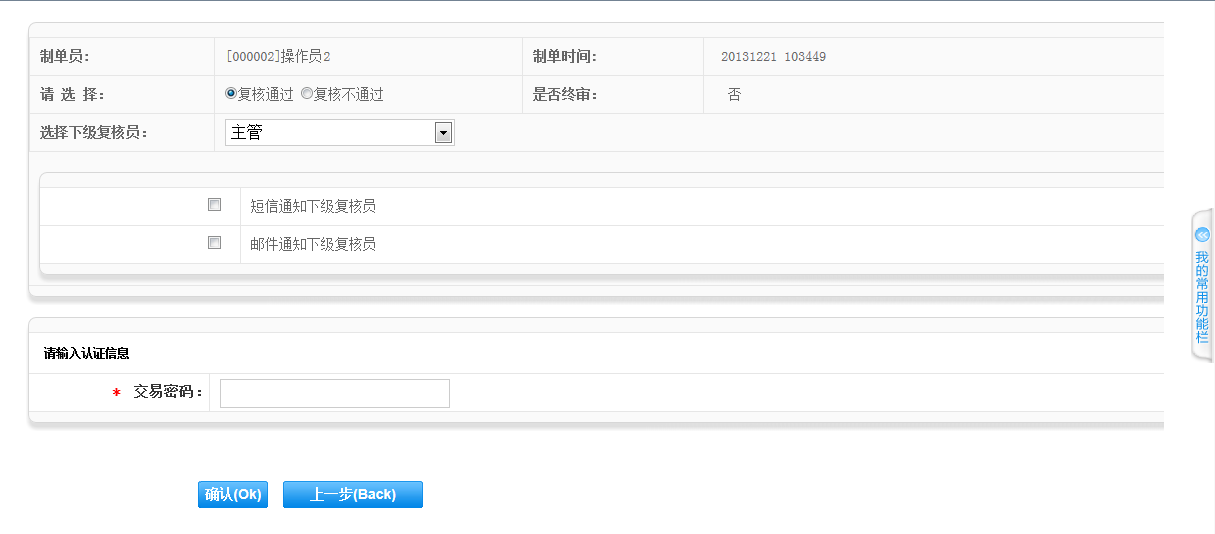Image resolution: width=1215 pixels, height=534 pixels.
Task: Enable the 短信通知下级复核员 checkbox
Action: pyautogui.click(x=214, y=205)
